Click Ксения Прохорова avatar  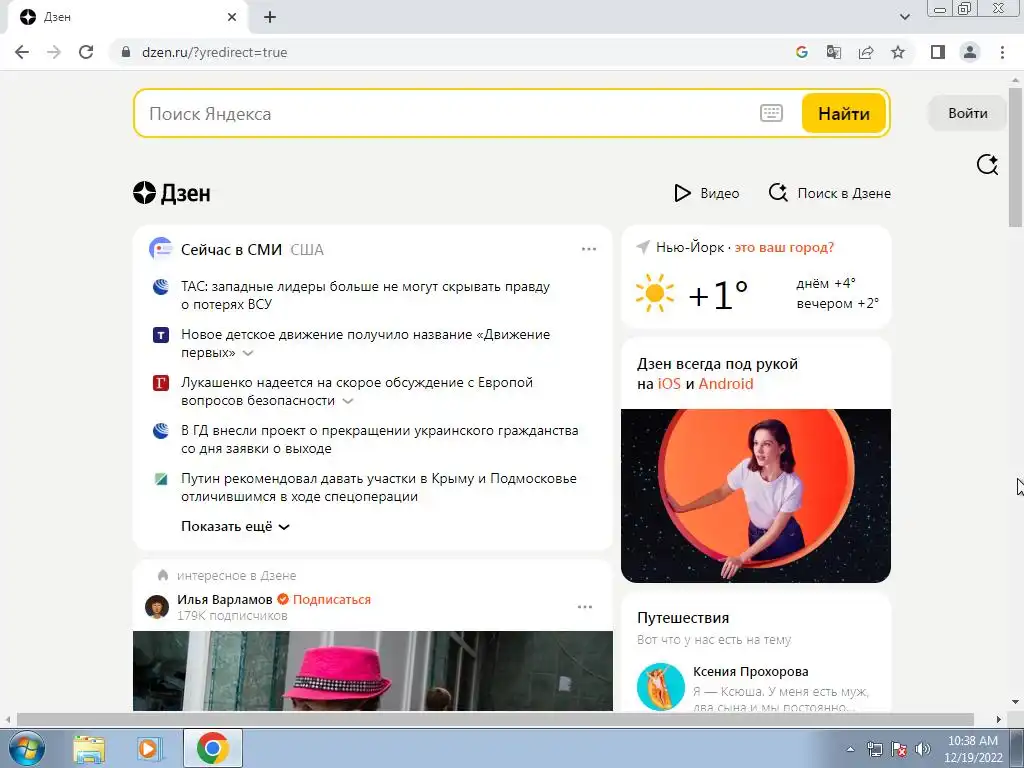coord(661,687)
